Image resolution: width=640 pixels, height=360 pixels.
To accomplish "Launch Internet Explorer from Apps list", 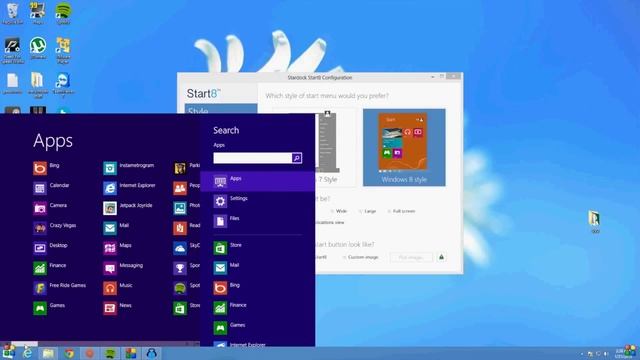I will point(129,188).
